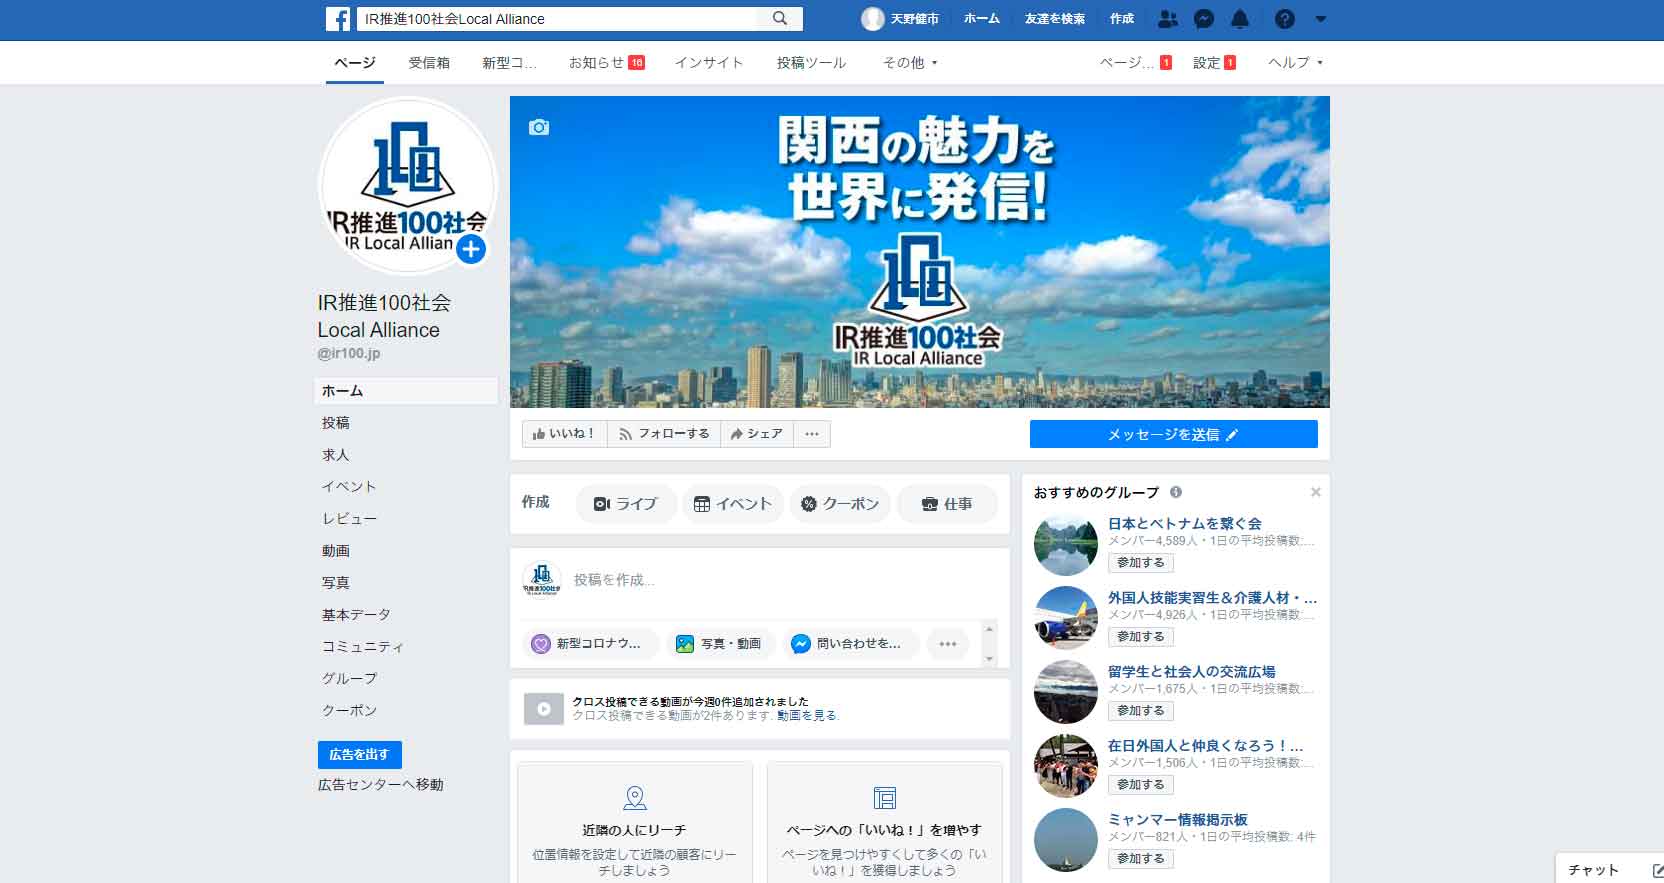Switch to the 新型コ... tab
This screenshot has width=1664, height=883.
point(509,62)
